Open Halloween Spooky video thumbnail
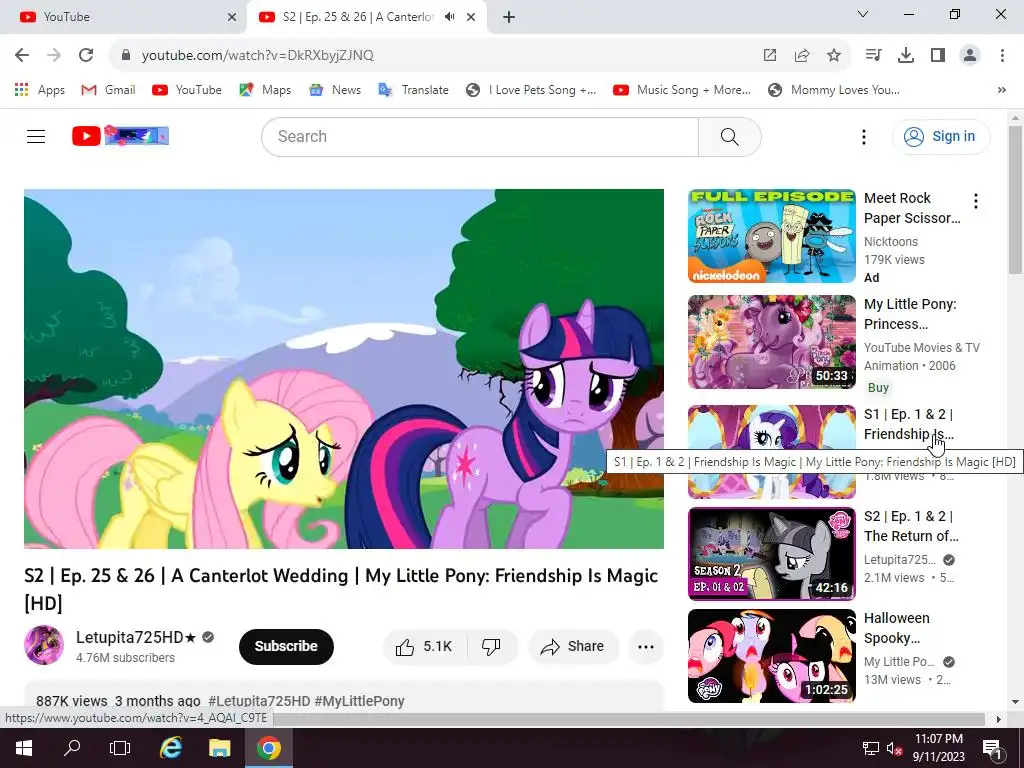Viewport: 1024px width, 768px height. 772,656
